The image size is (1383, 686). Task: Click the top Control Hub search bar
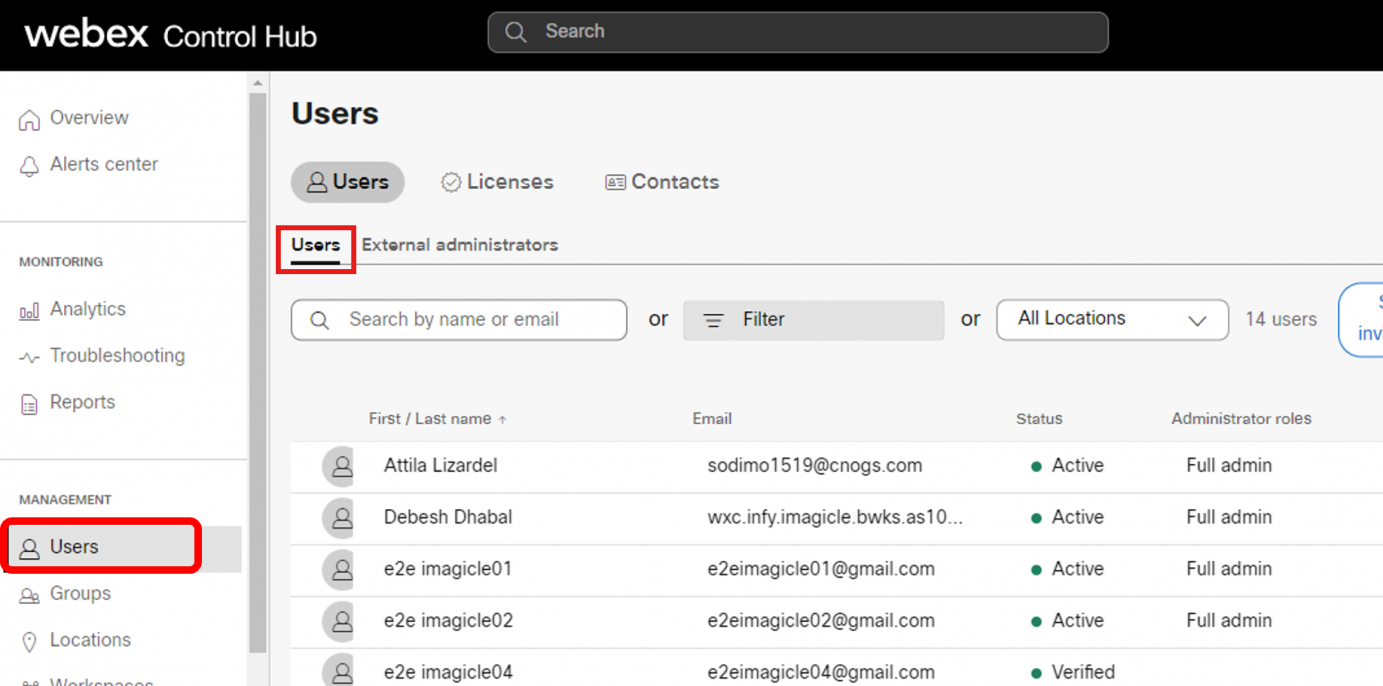[797, 32]
